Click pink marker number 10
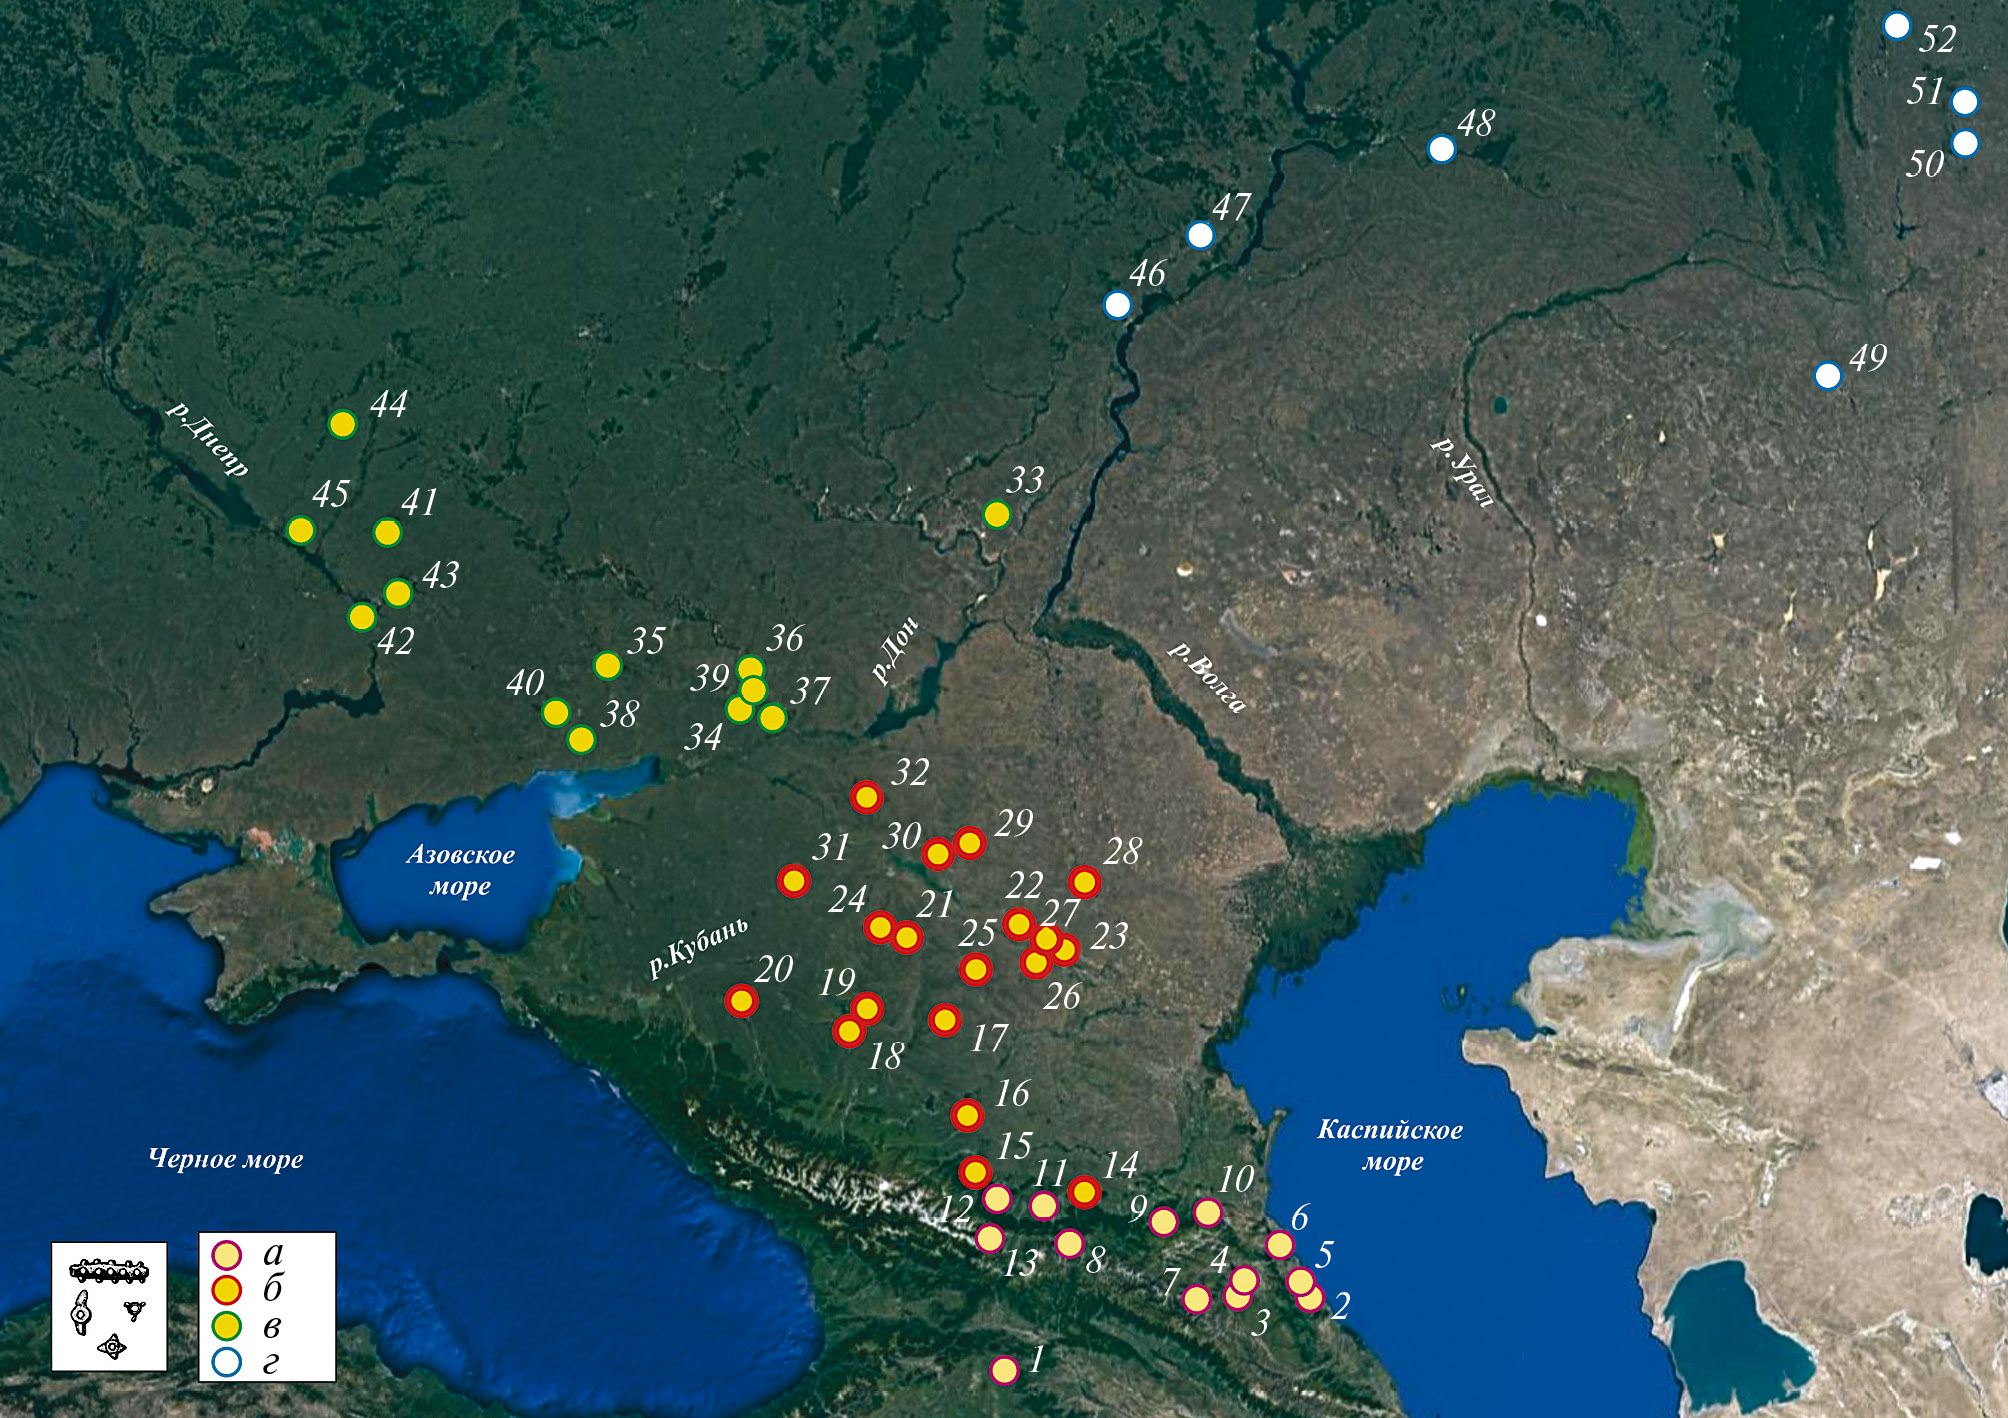This screenshot has width=2008, height=1418. coord(1208,1213)
